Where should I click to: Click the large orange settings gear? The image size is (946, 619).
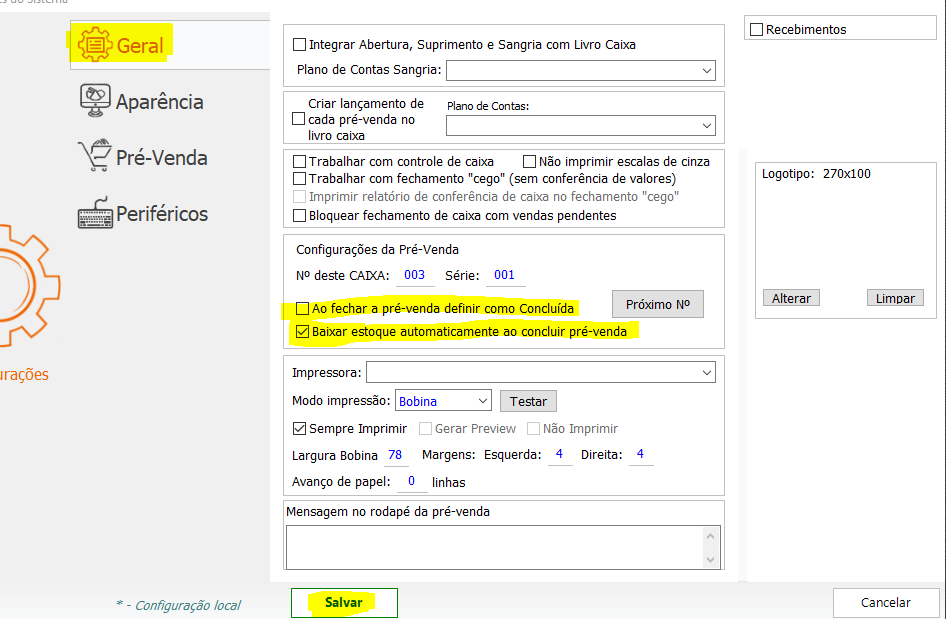pyautogui.click(x=20, y=285)
